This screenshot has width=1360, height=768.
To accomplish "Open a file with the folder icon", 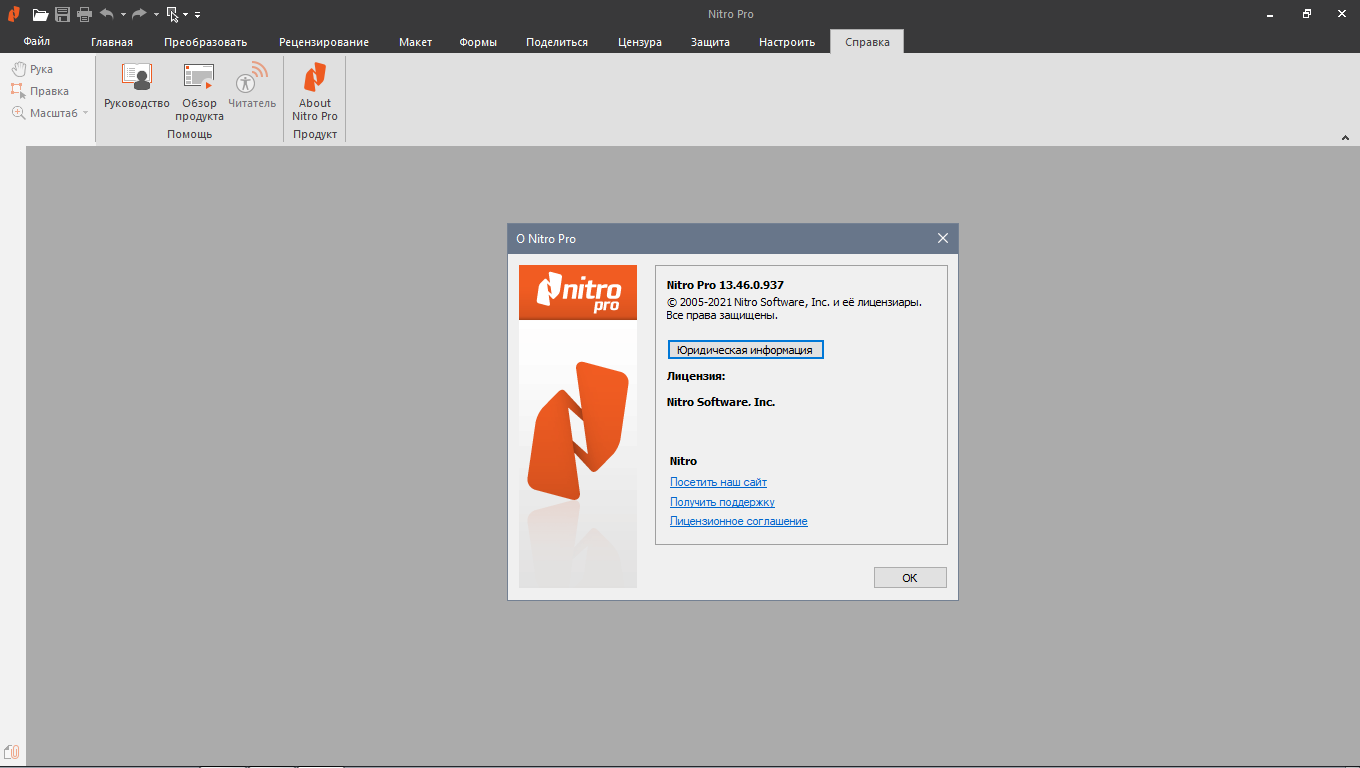I will [40, 14].
